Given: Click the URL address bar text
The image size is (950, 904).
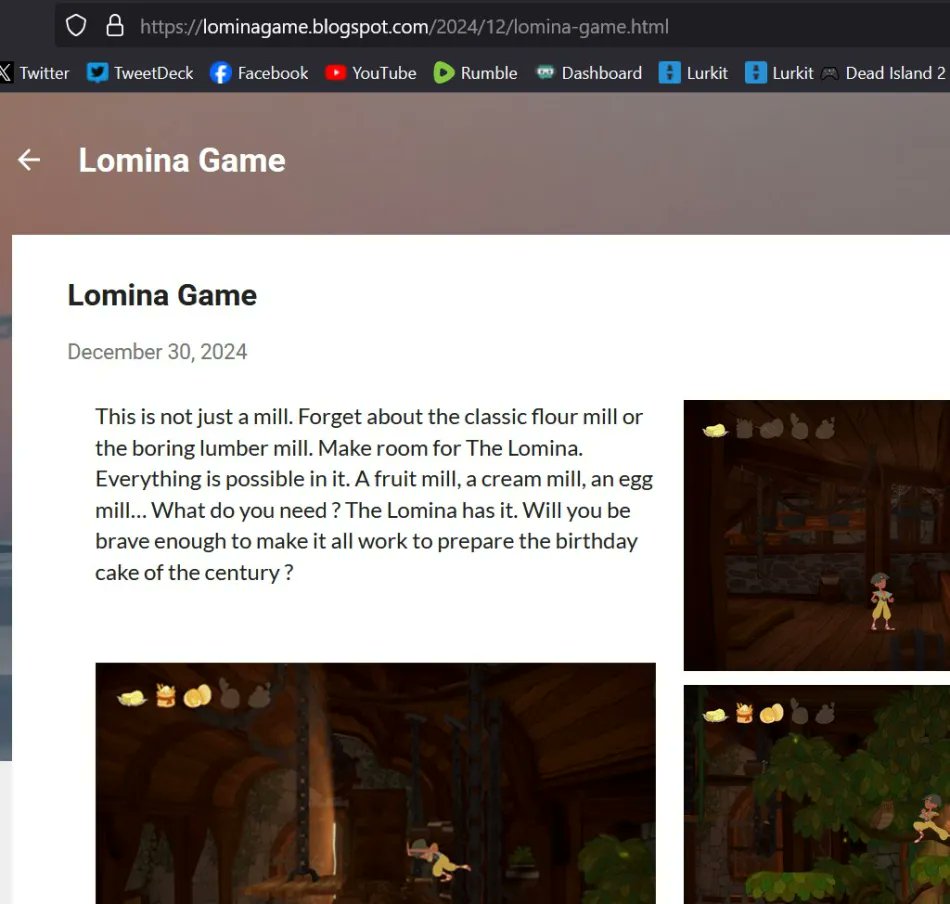Looking at the screenshot, I should (404, 27).
